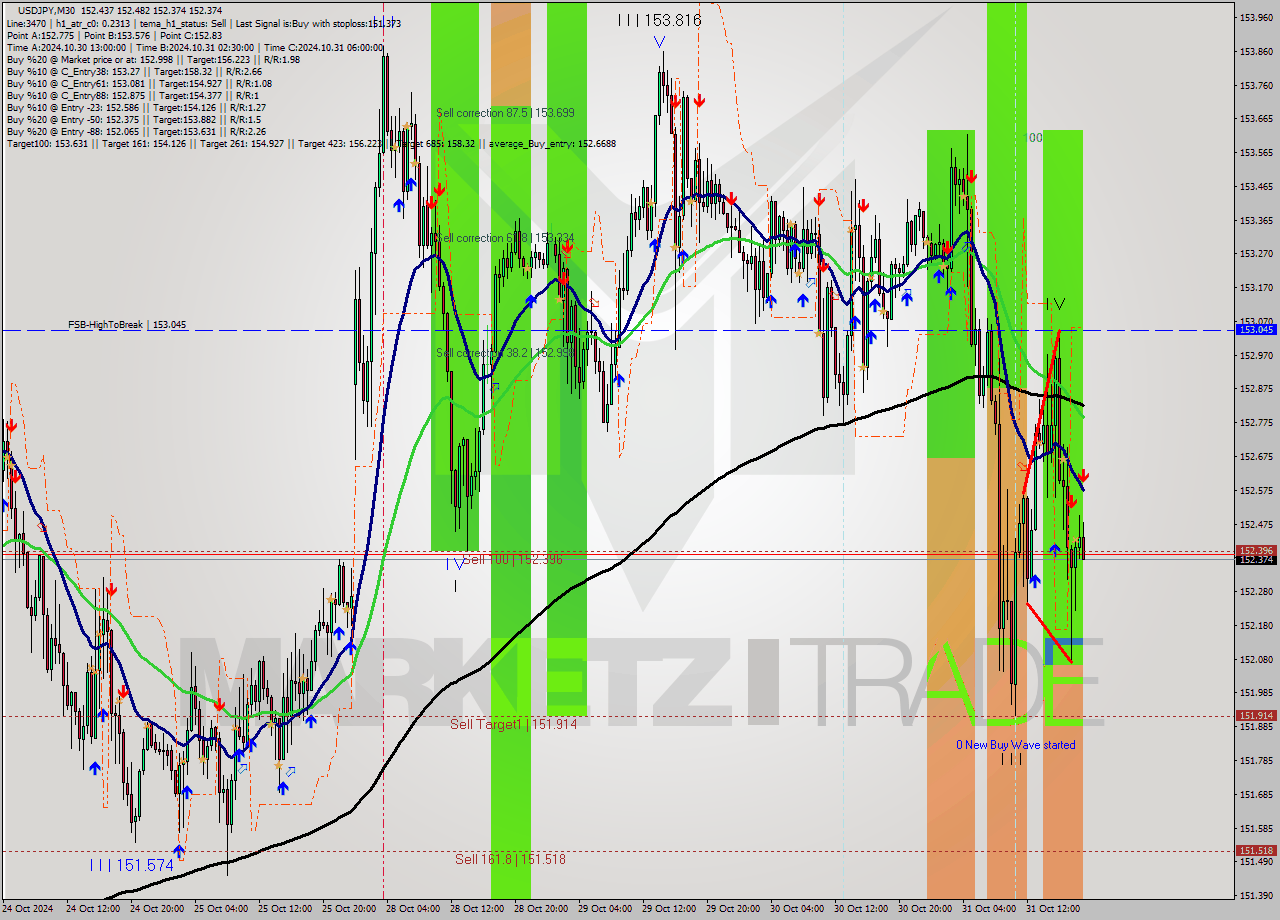This screenshot has height=920, width=1280.
Task: Click the '31 Oct 12:00' time axis label
Action: (1055, 909)
